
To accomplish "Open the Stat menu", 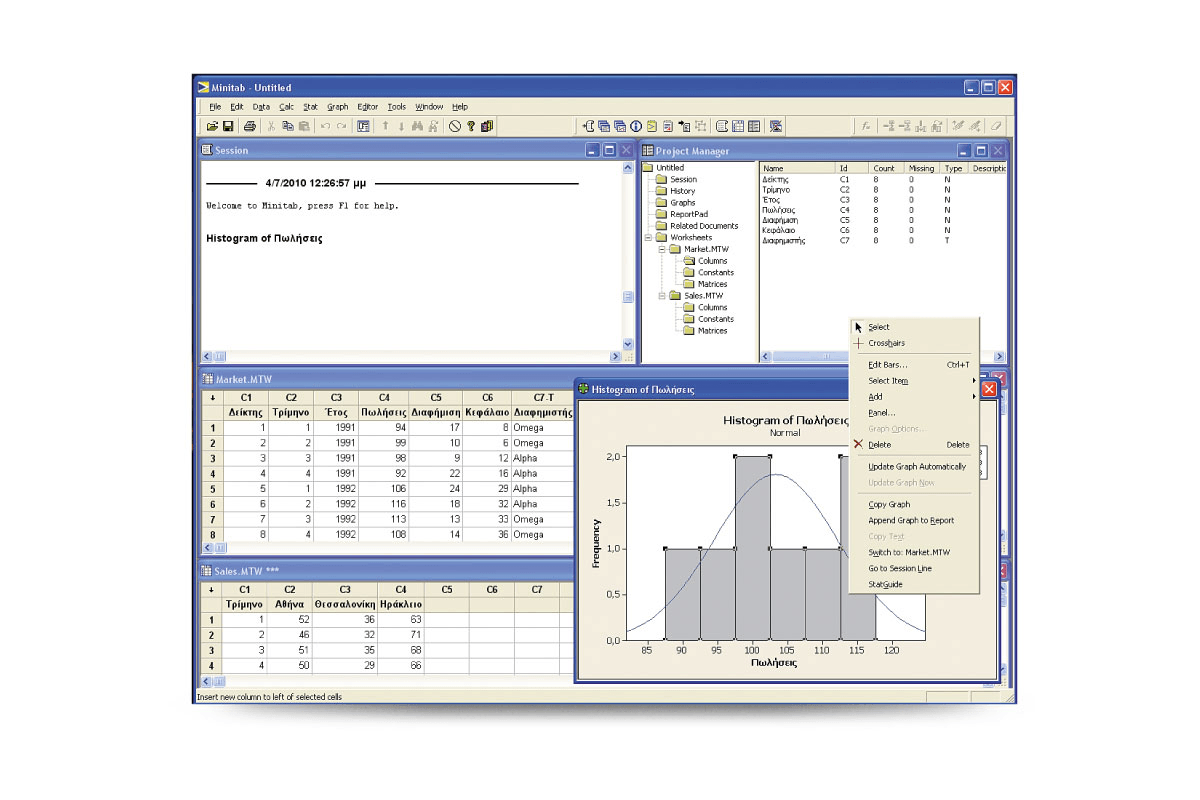I will click(310, 107).
